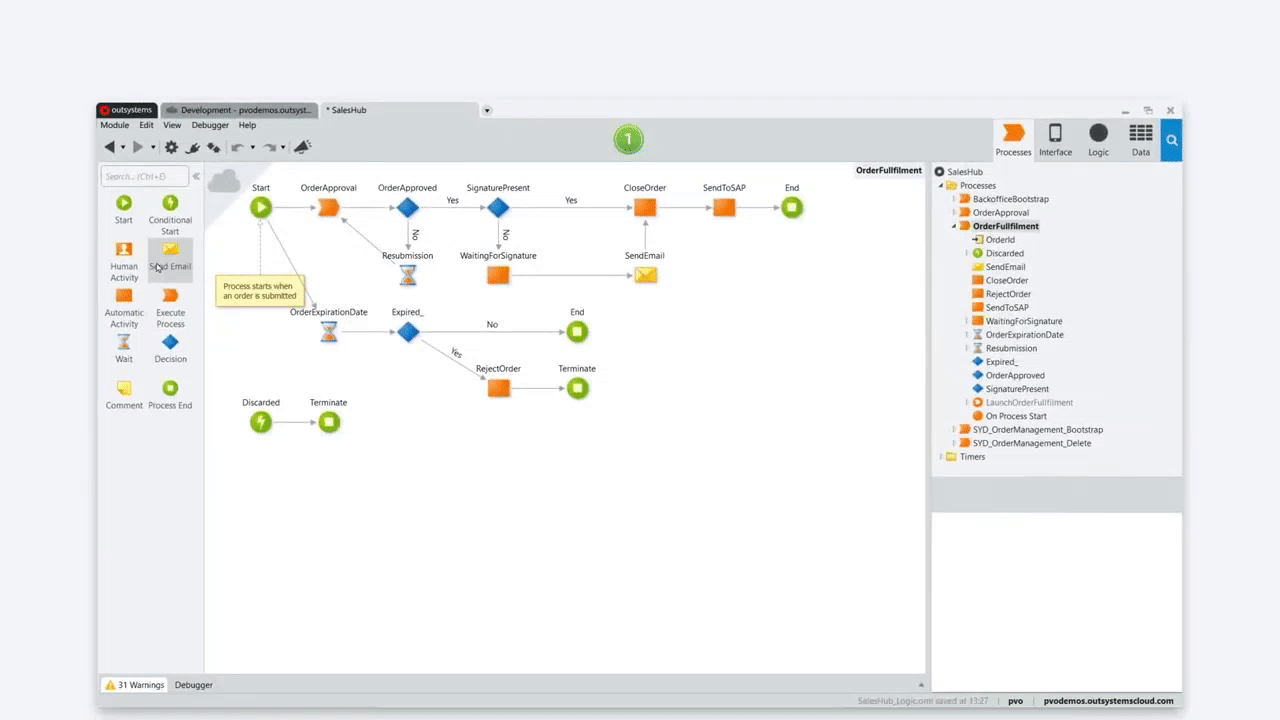Choose the Decision diamond tool
Image resolution: width=1280 pixels, height=720 pixels.
170,342
